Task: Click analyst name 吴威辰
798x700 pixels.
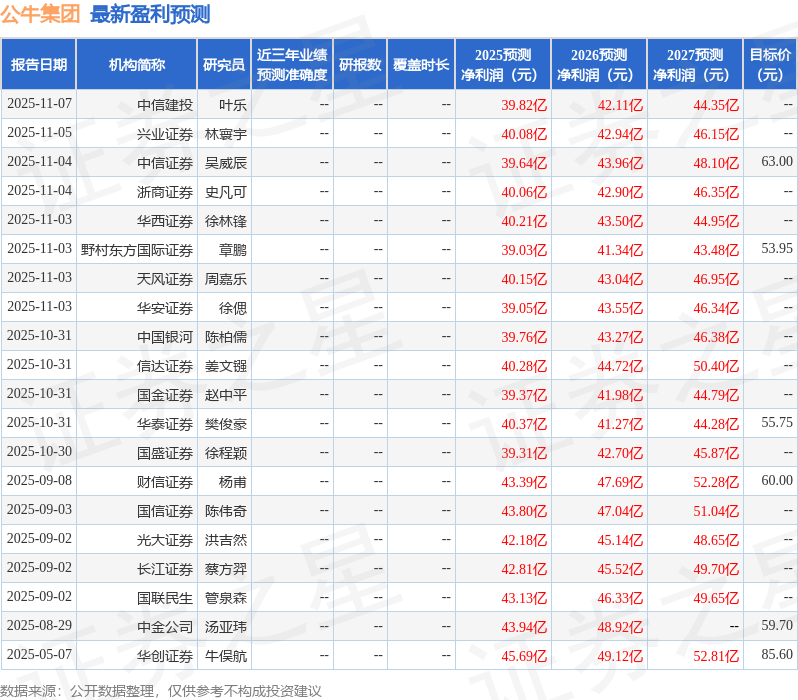Action: 226,163
